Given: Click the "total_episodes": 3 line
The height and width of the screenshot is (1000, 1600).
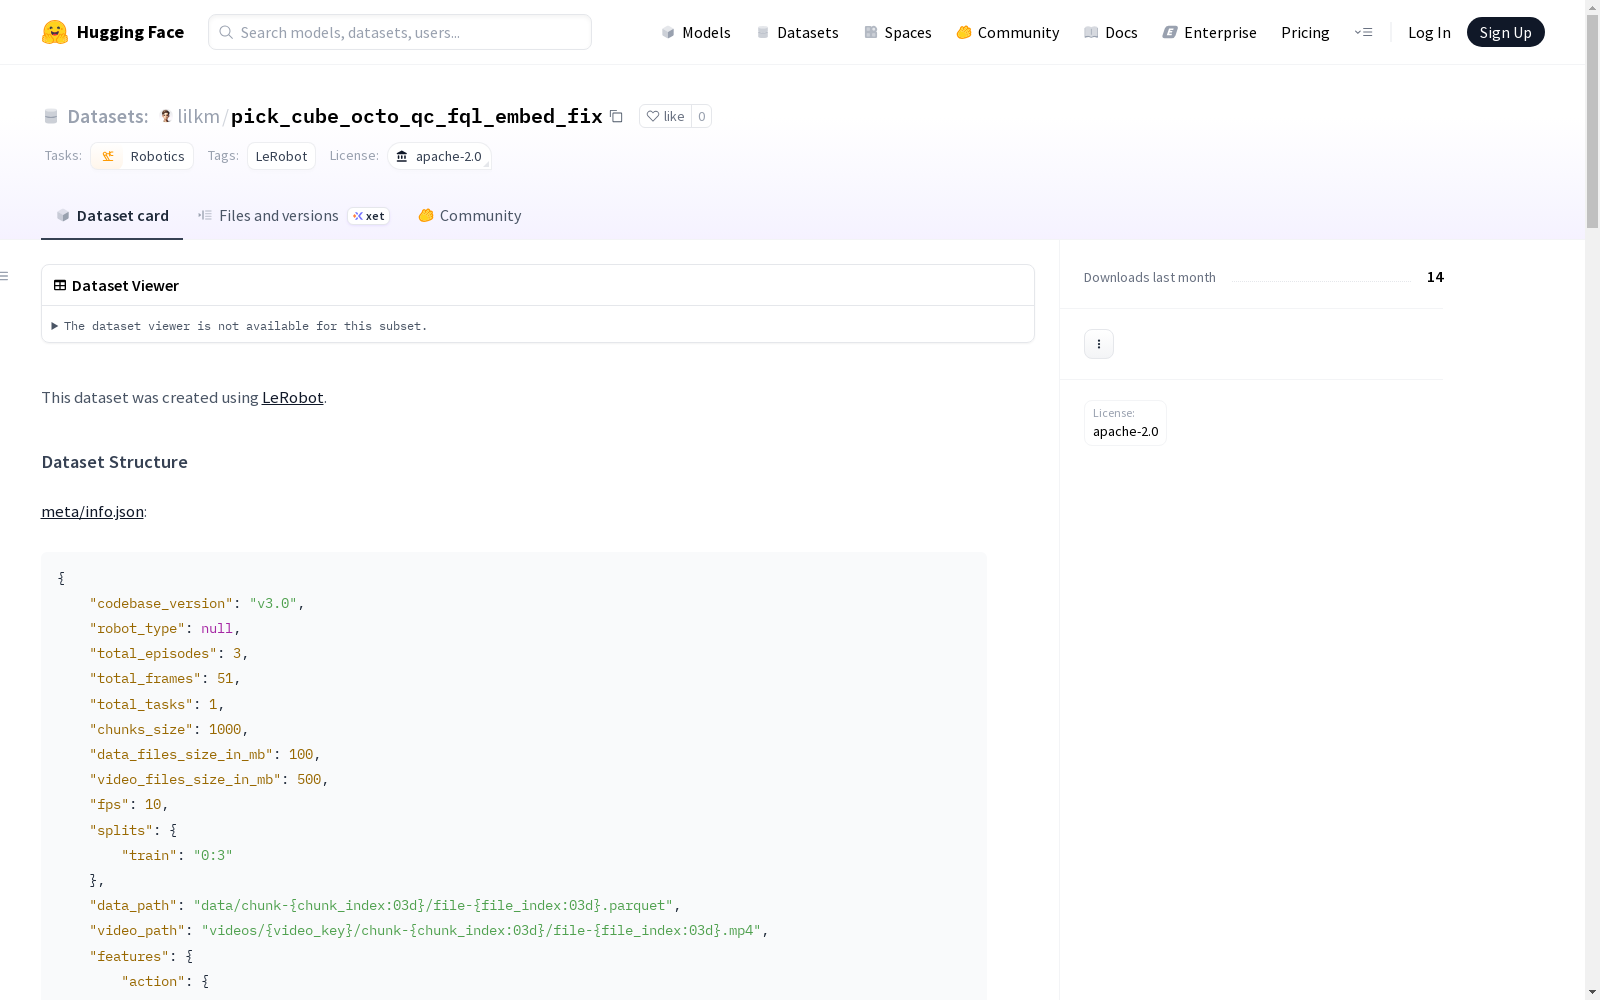Looking at the screenshot, I should click(x=169, y=653).
